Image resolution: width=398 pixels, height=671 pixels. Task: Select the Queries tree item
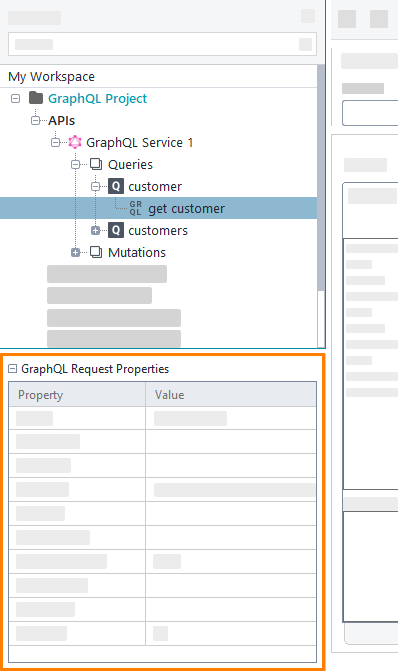click(130, 165)
